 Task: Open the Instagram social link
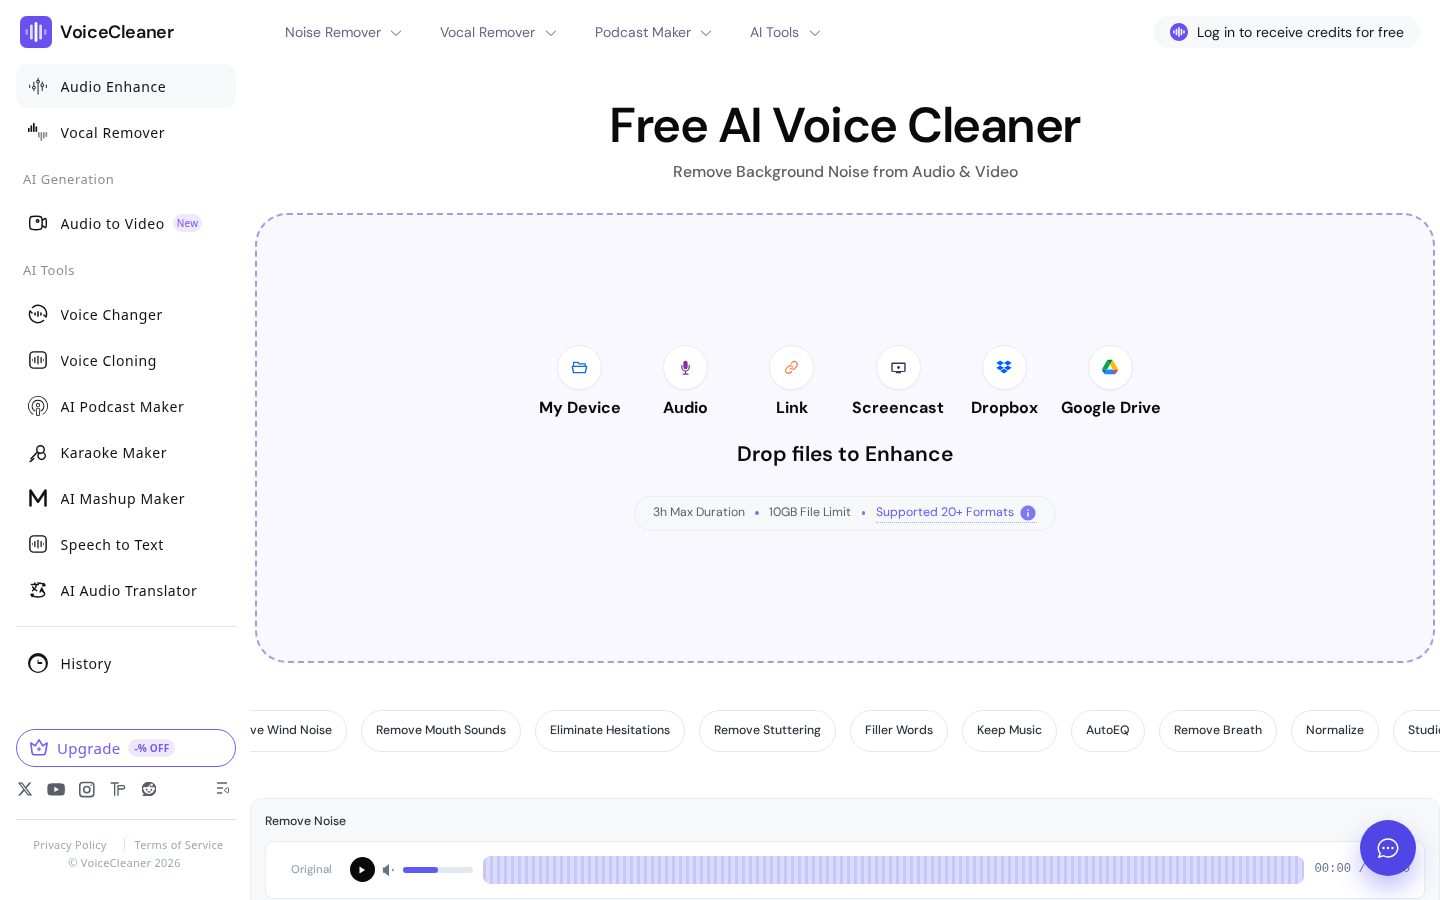coord(87,789)
